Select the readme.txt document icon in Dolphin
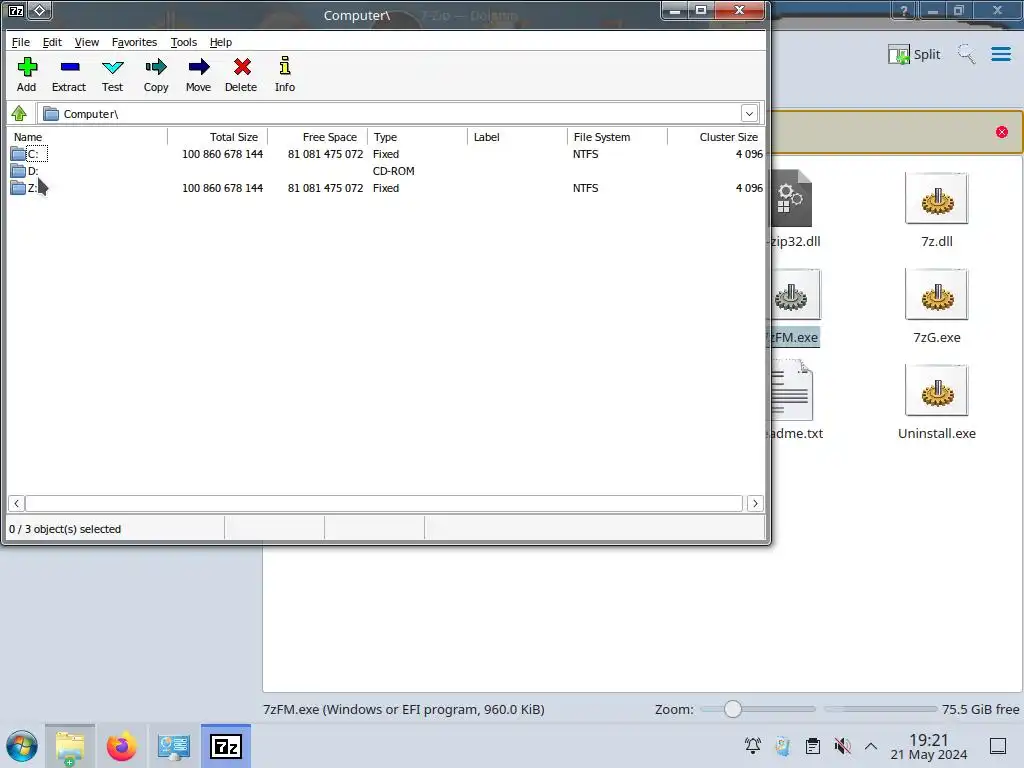 [792, 391]
